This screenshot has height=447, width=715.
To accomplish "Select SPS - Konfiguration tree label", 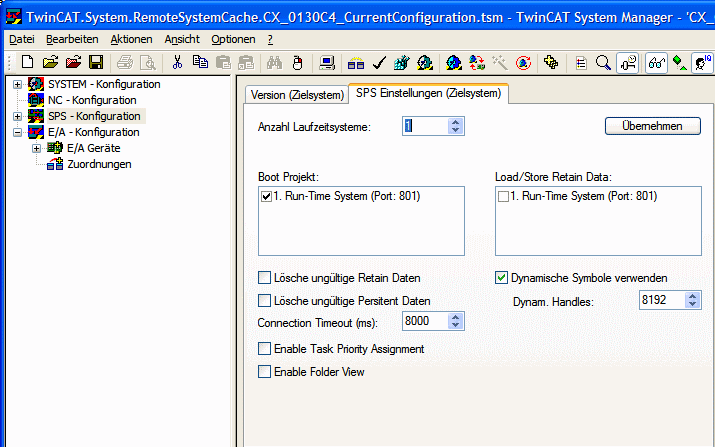I will (94, 116).
